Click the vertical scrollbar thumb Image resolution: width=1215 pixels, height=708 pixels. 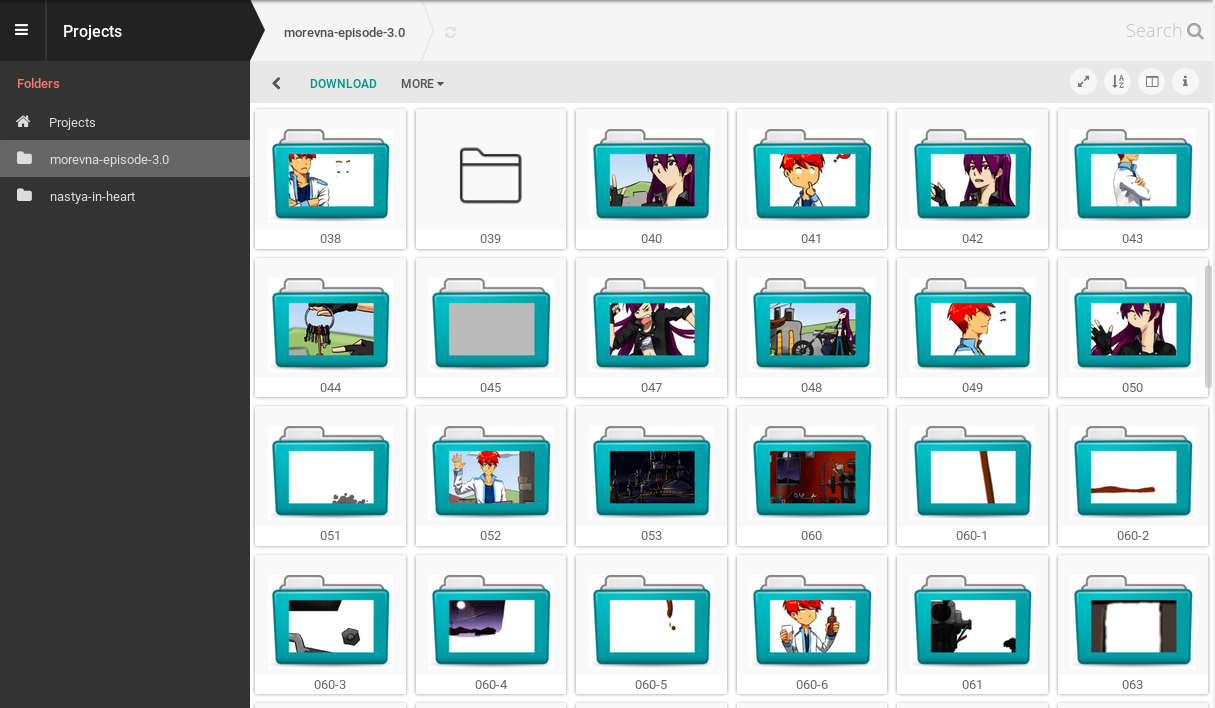1209,325
